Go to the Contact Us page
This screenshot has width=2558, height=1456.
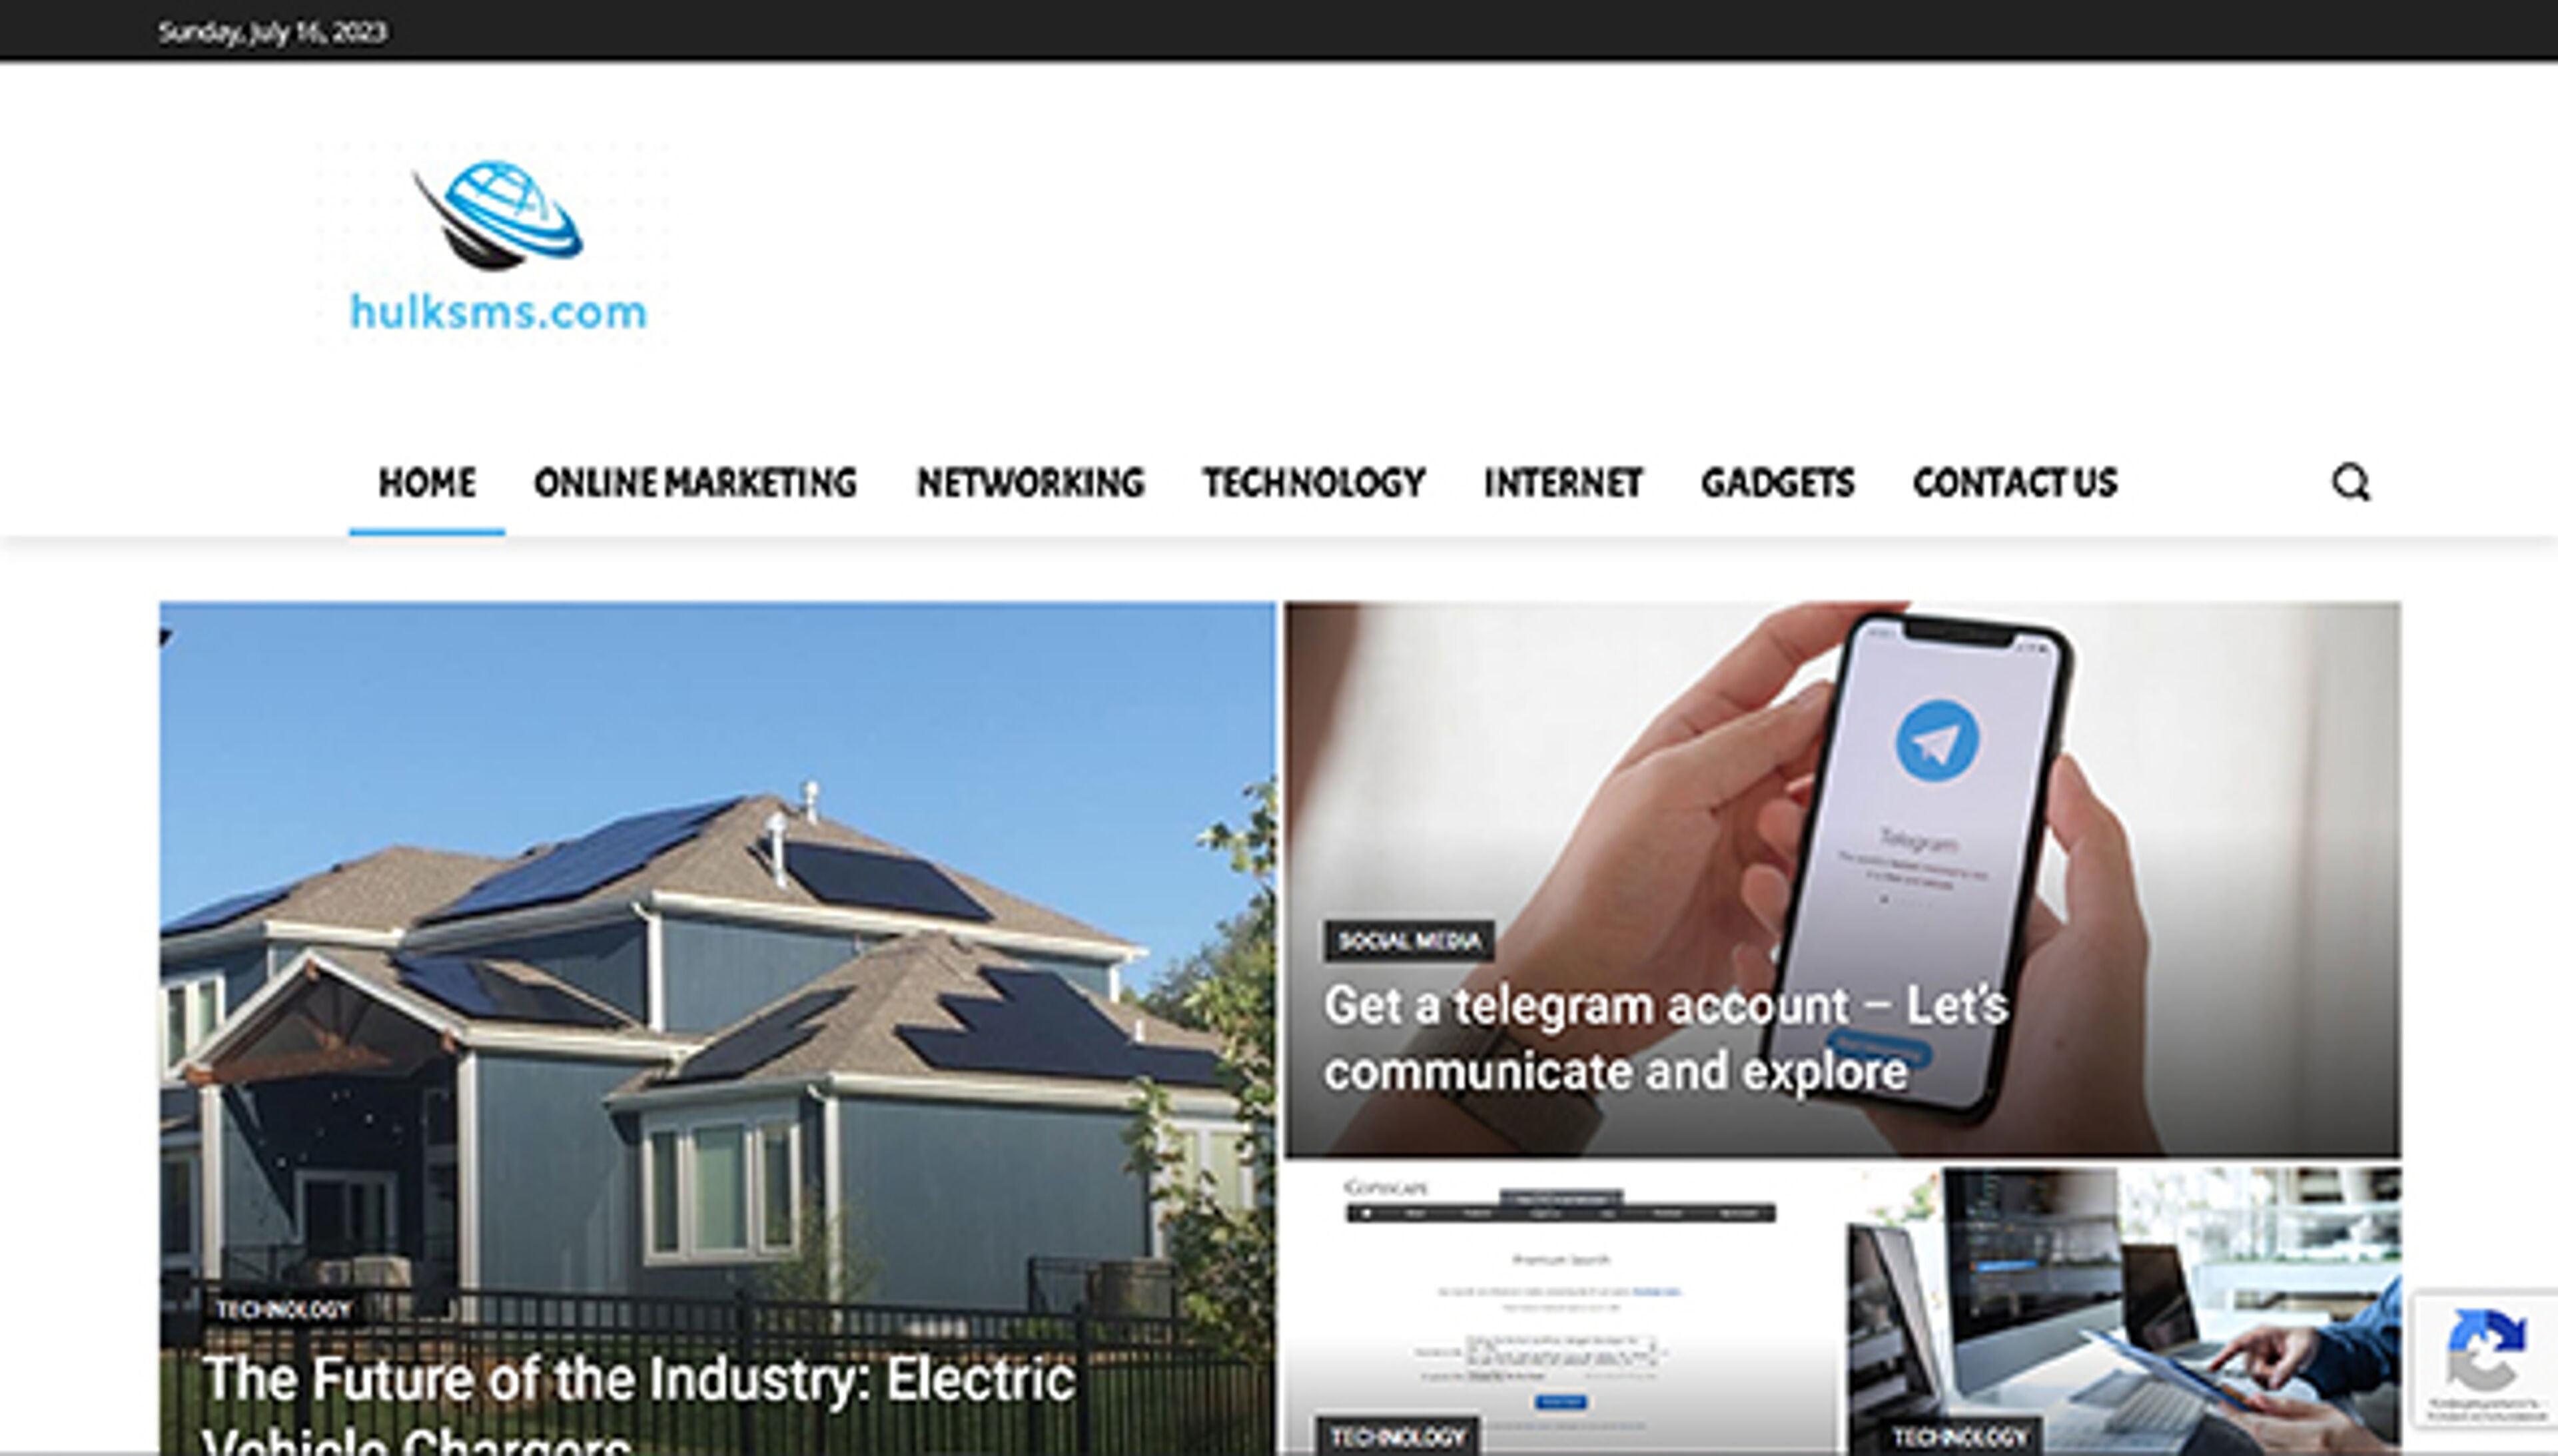click(x=2015, y=483)
